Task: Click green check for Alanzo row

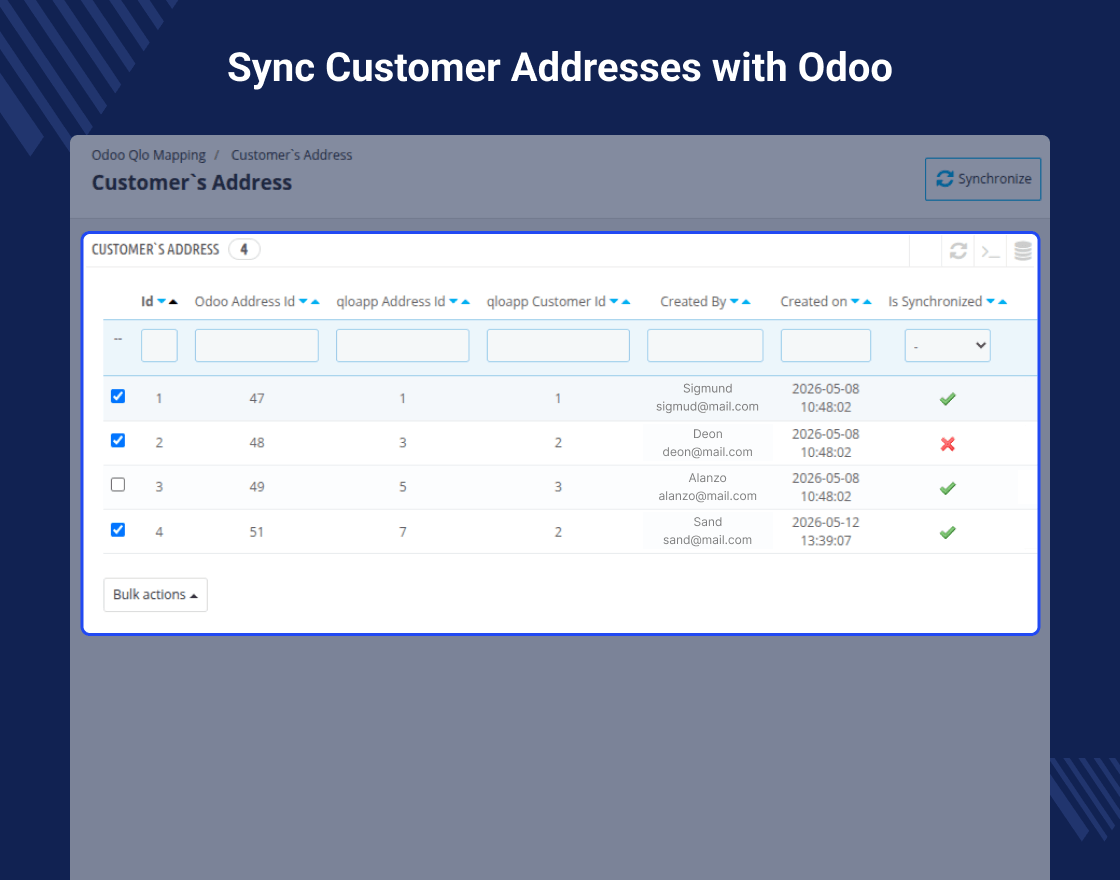Action: pyautogui.click(x=947, y=489)
